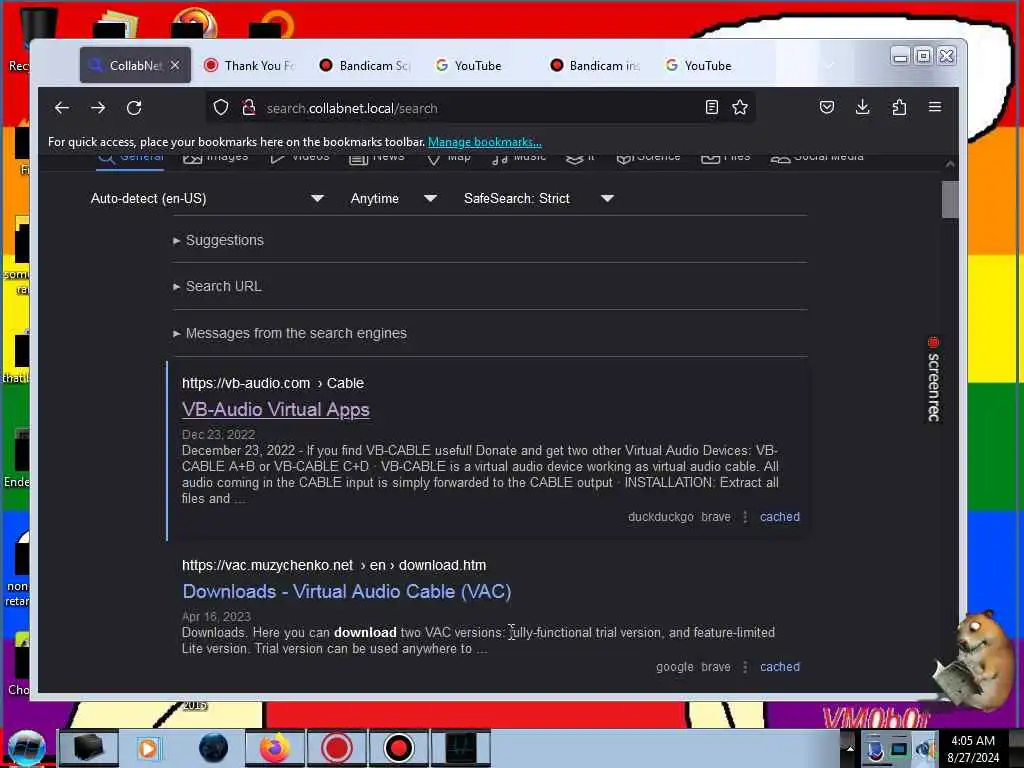The height and width of the screenshot is (768, 1024).
Task: Click the page vertical scrollbar thumb
Action: [x=950, y=200]
